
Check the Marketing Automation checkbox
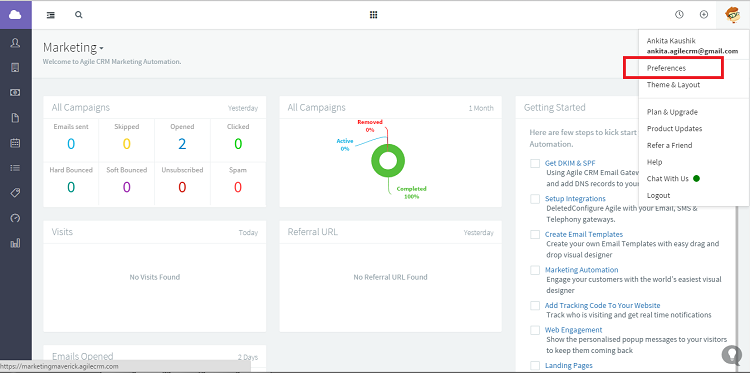click(x=535, y=270)
